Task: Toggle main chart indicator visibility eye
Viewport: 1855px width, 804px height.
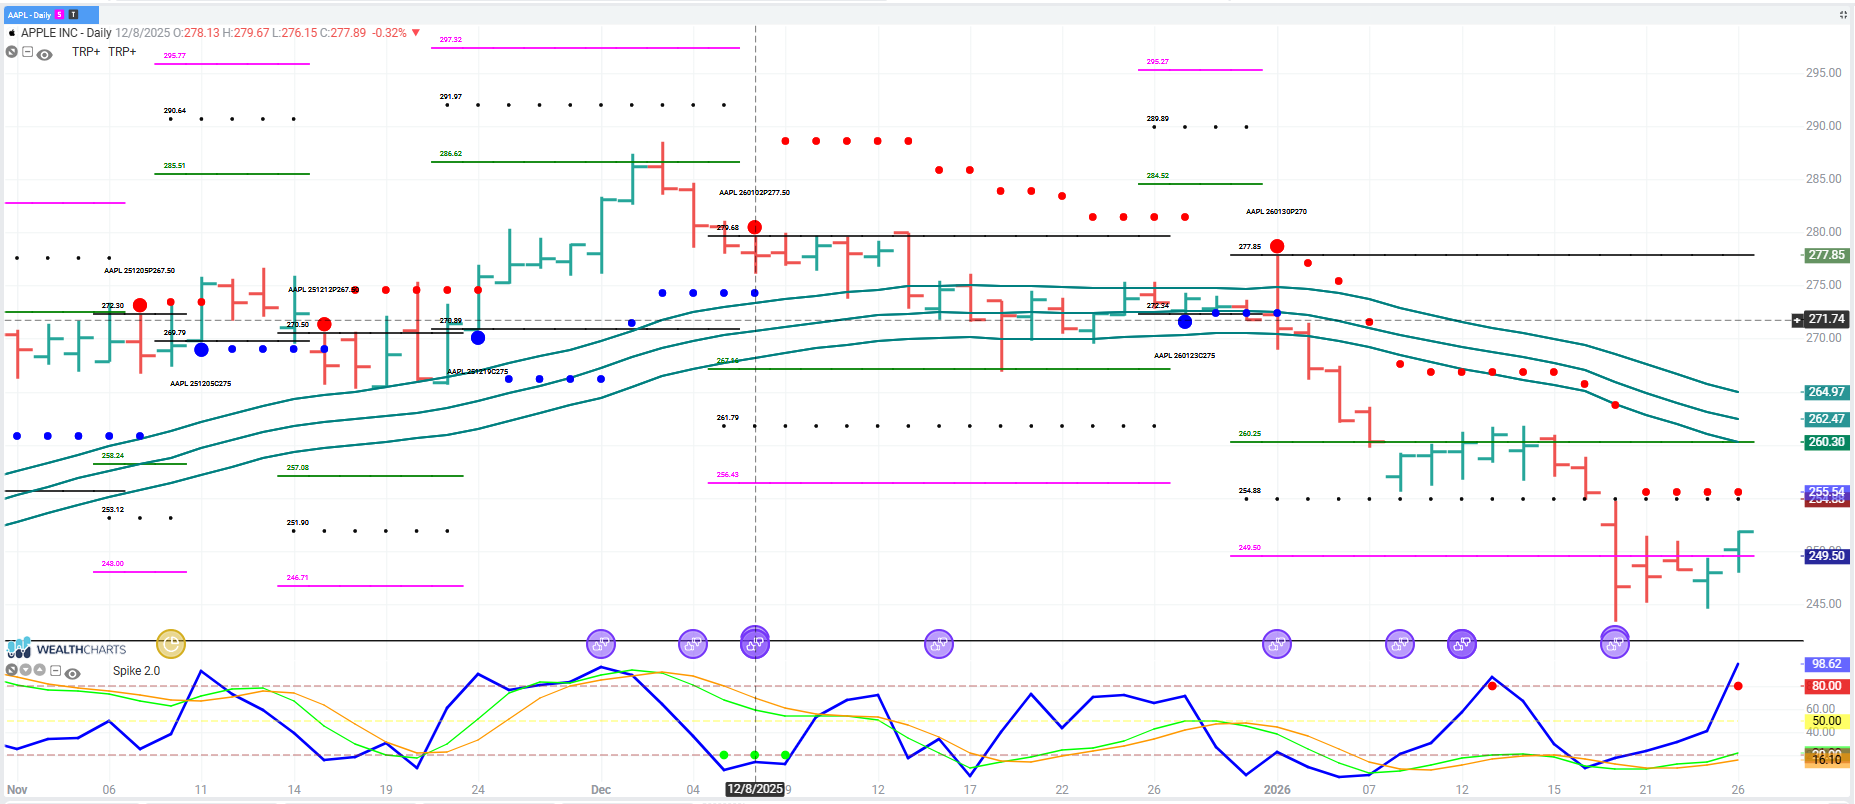Action: [x=45, y=54]
